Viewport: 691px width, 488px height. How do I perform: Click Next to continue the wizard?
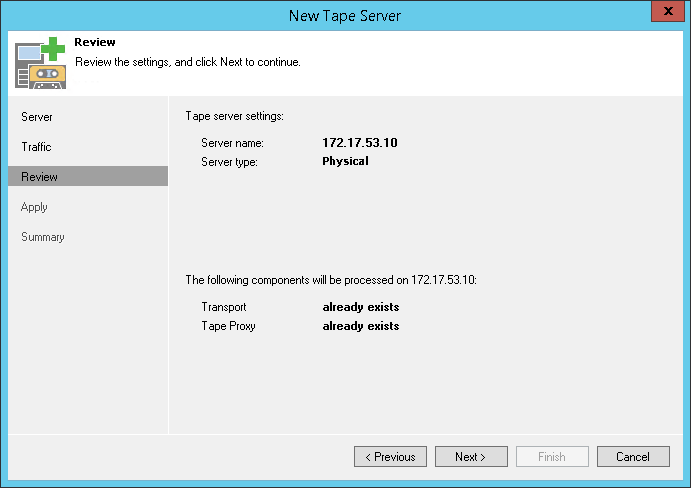470,457
